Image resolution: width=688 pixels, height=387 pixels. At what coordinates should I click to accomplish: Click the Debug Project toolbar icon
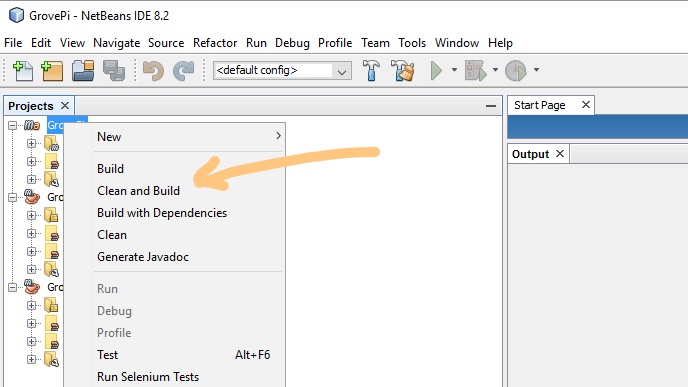click(476, 71)
